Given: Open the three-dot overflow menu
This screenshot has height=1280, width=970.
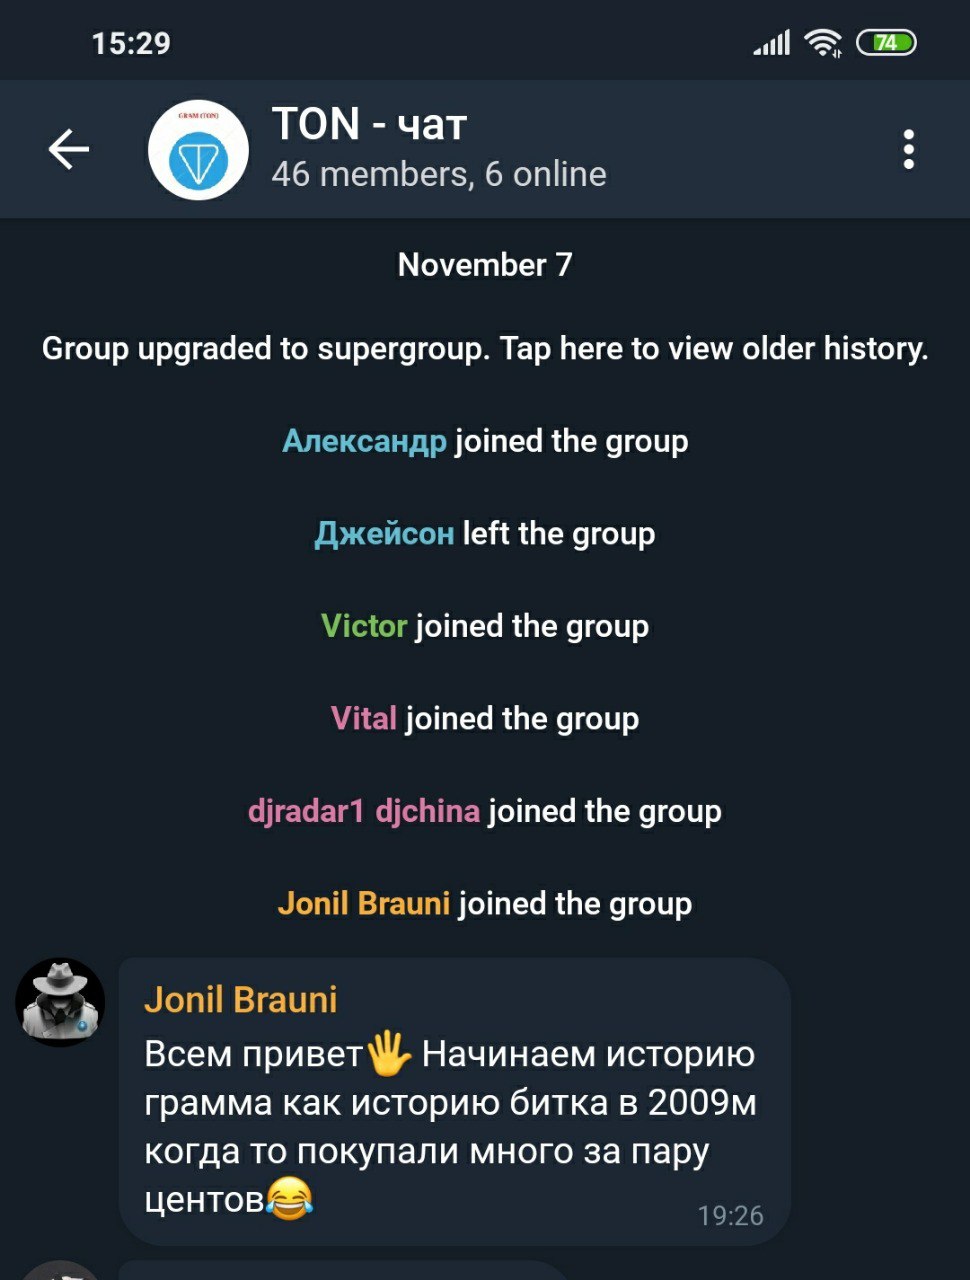Looking at the screenshot, I should point(908,150).
